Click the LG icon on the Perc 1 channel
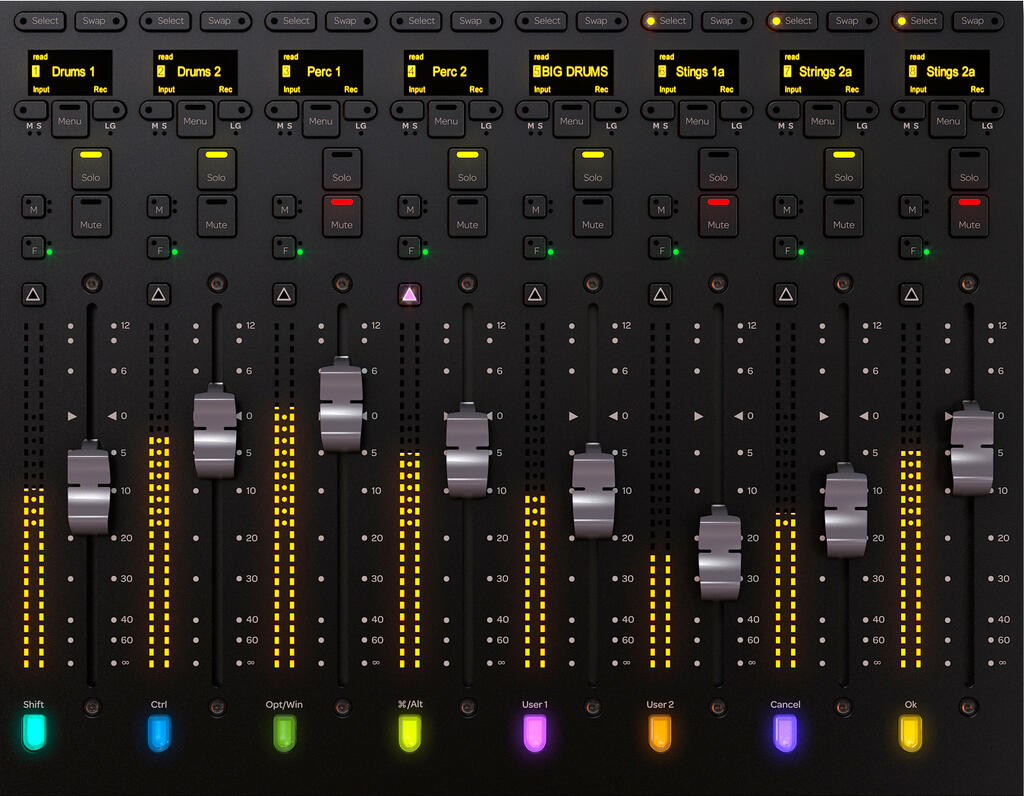Screen dimensions: 1024x796 coord(361,127)
